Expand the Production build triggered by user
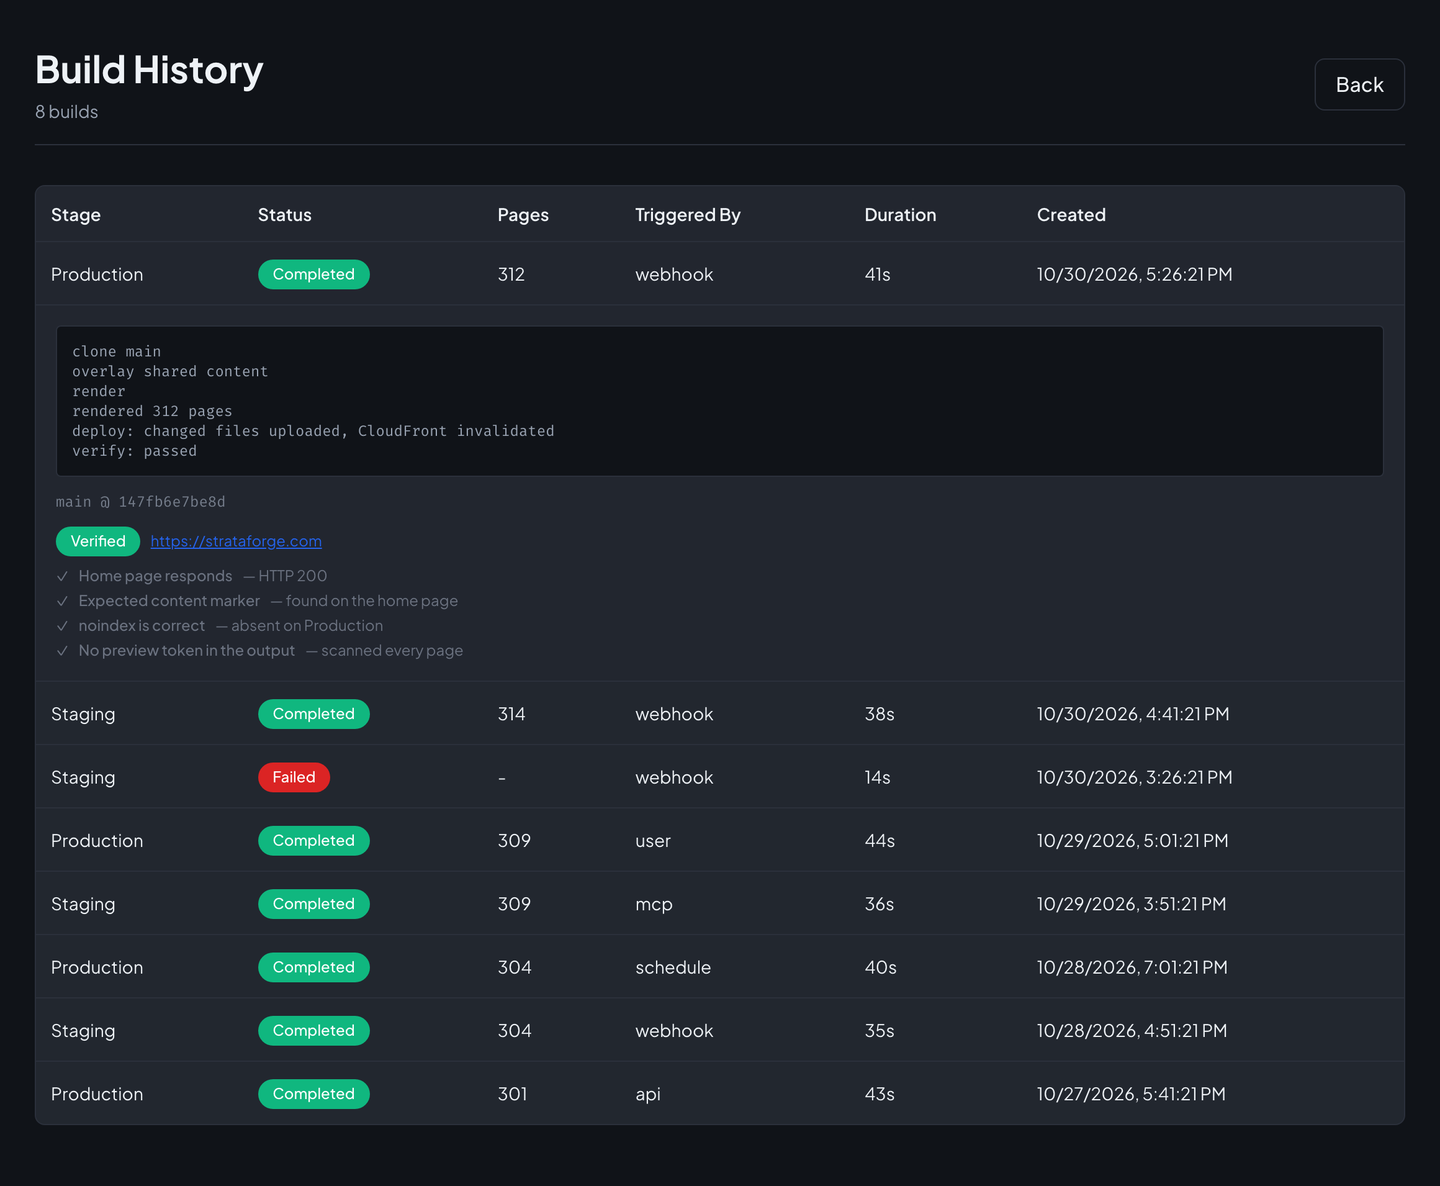Image resolution: width=1440 pixels, height=1186 pixels. pyautogui.click(x=720, y=841)
